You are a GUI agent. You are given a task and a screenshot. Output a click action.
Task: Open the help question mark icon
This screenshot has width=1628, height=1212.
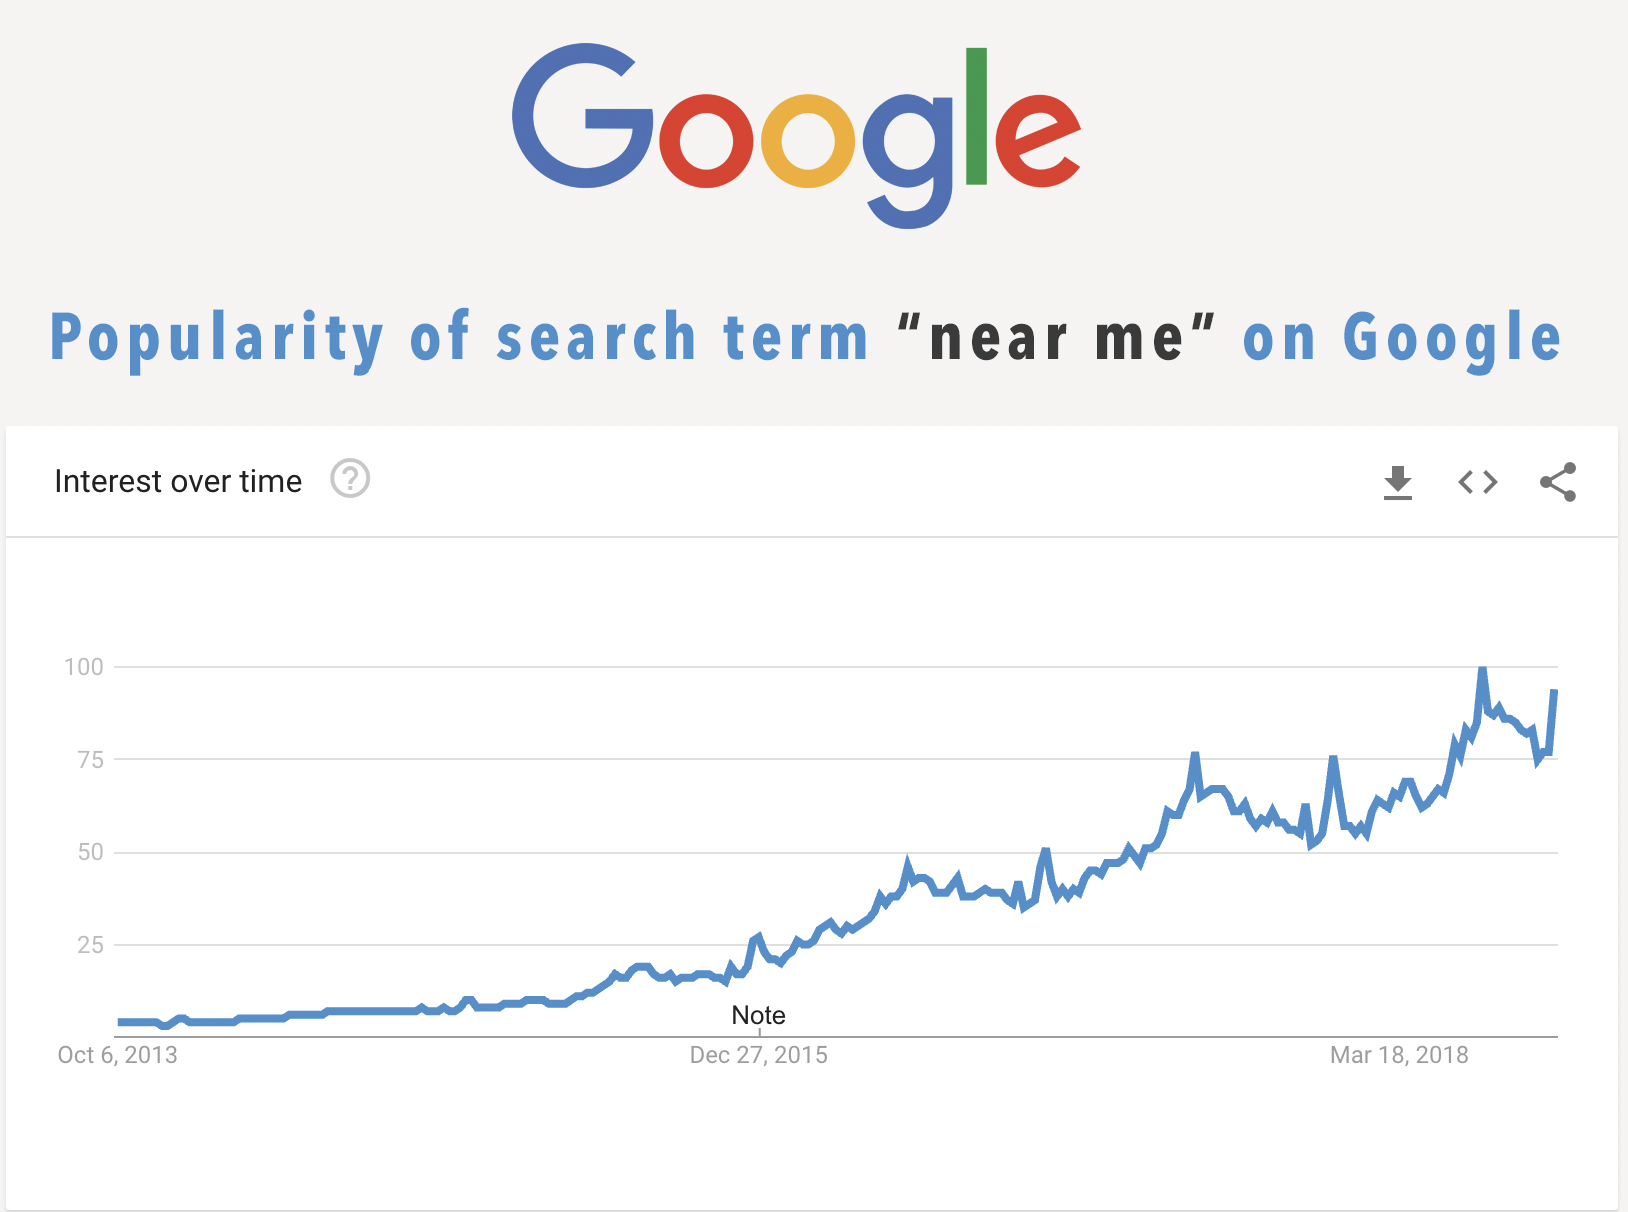(x=350, y=479)
